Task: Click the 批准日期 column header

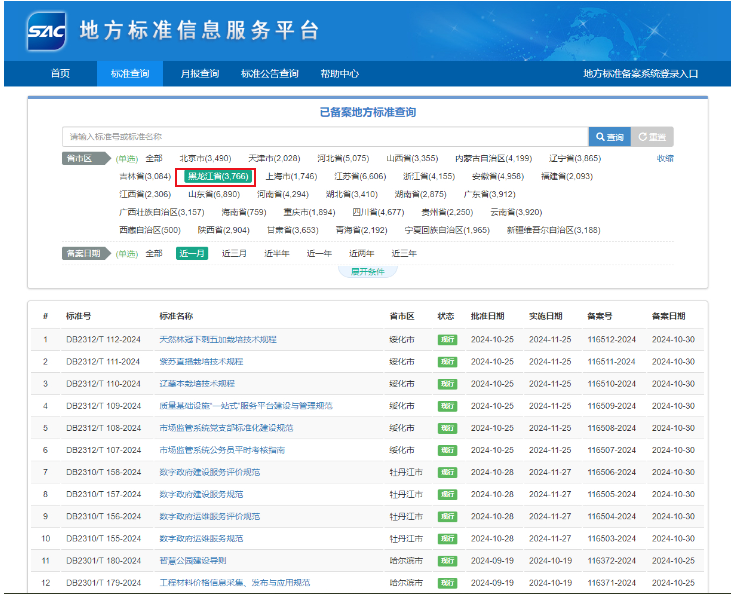Action: tap(487, 316)
